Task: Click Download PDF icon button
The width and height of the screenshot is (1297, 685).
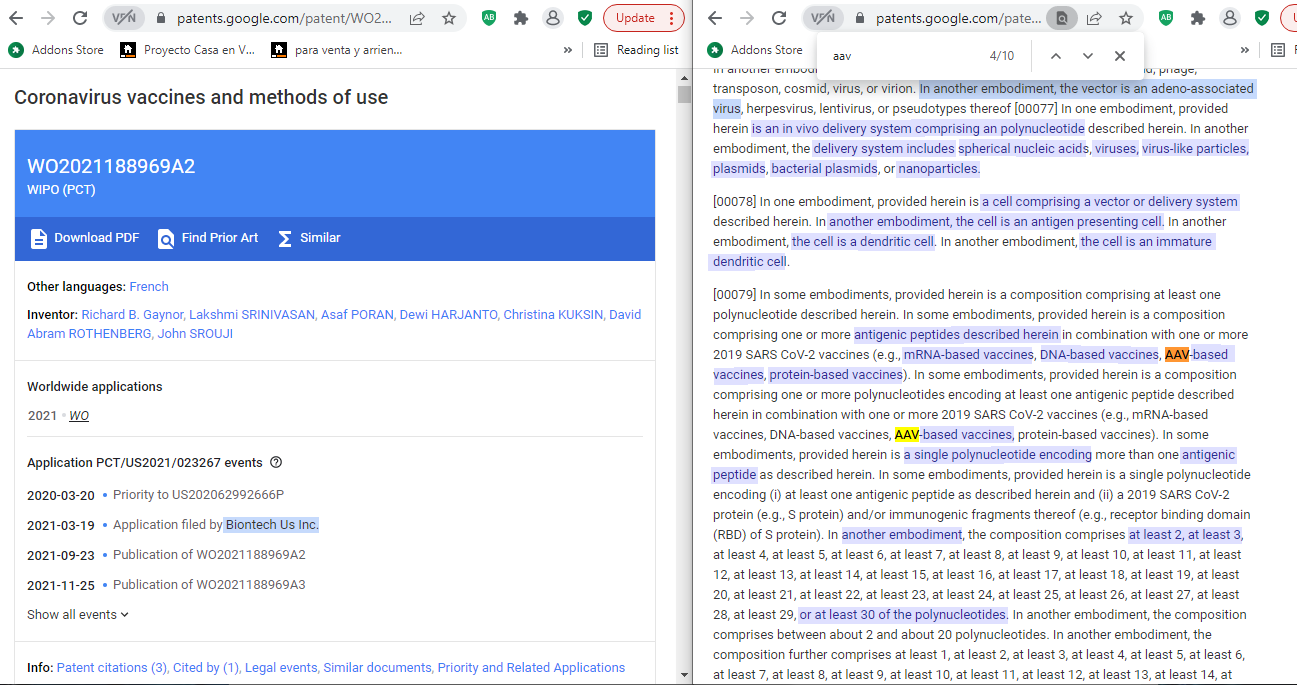Action: [x=39, y=238]
